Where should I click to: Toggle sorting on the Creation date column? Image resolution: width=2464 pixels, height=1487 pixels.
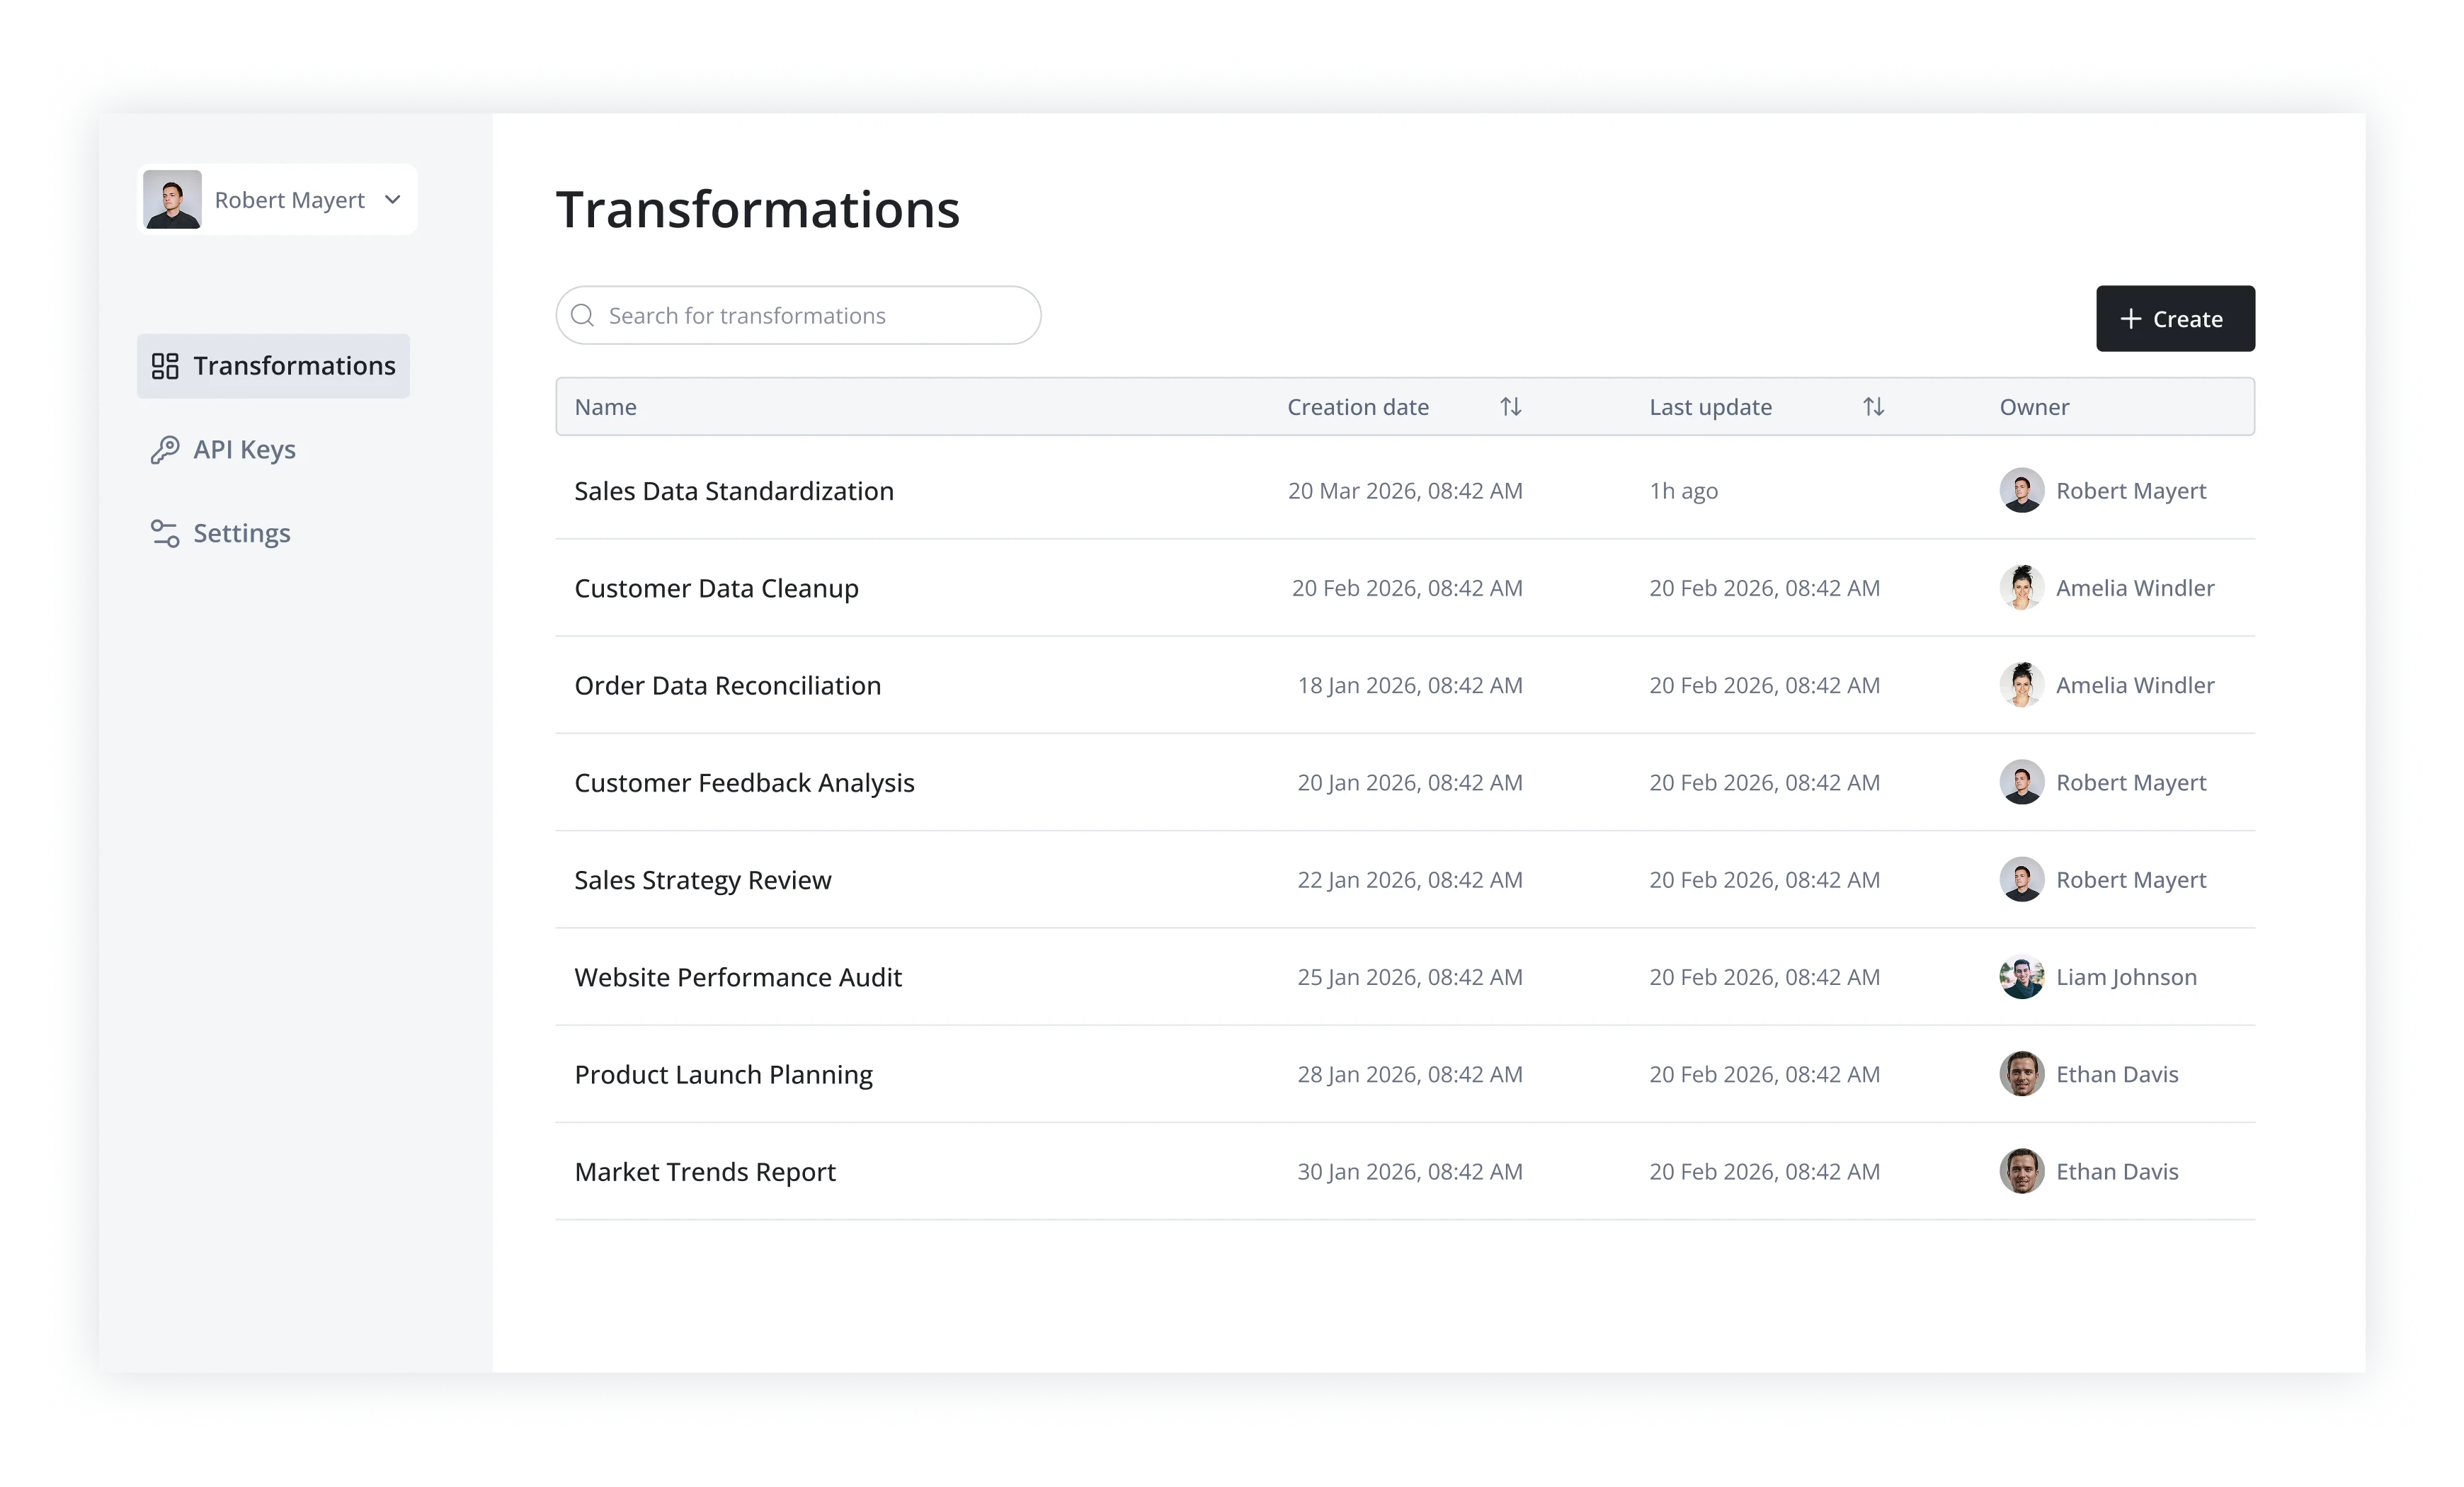tap(1510, 406)
